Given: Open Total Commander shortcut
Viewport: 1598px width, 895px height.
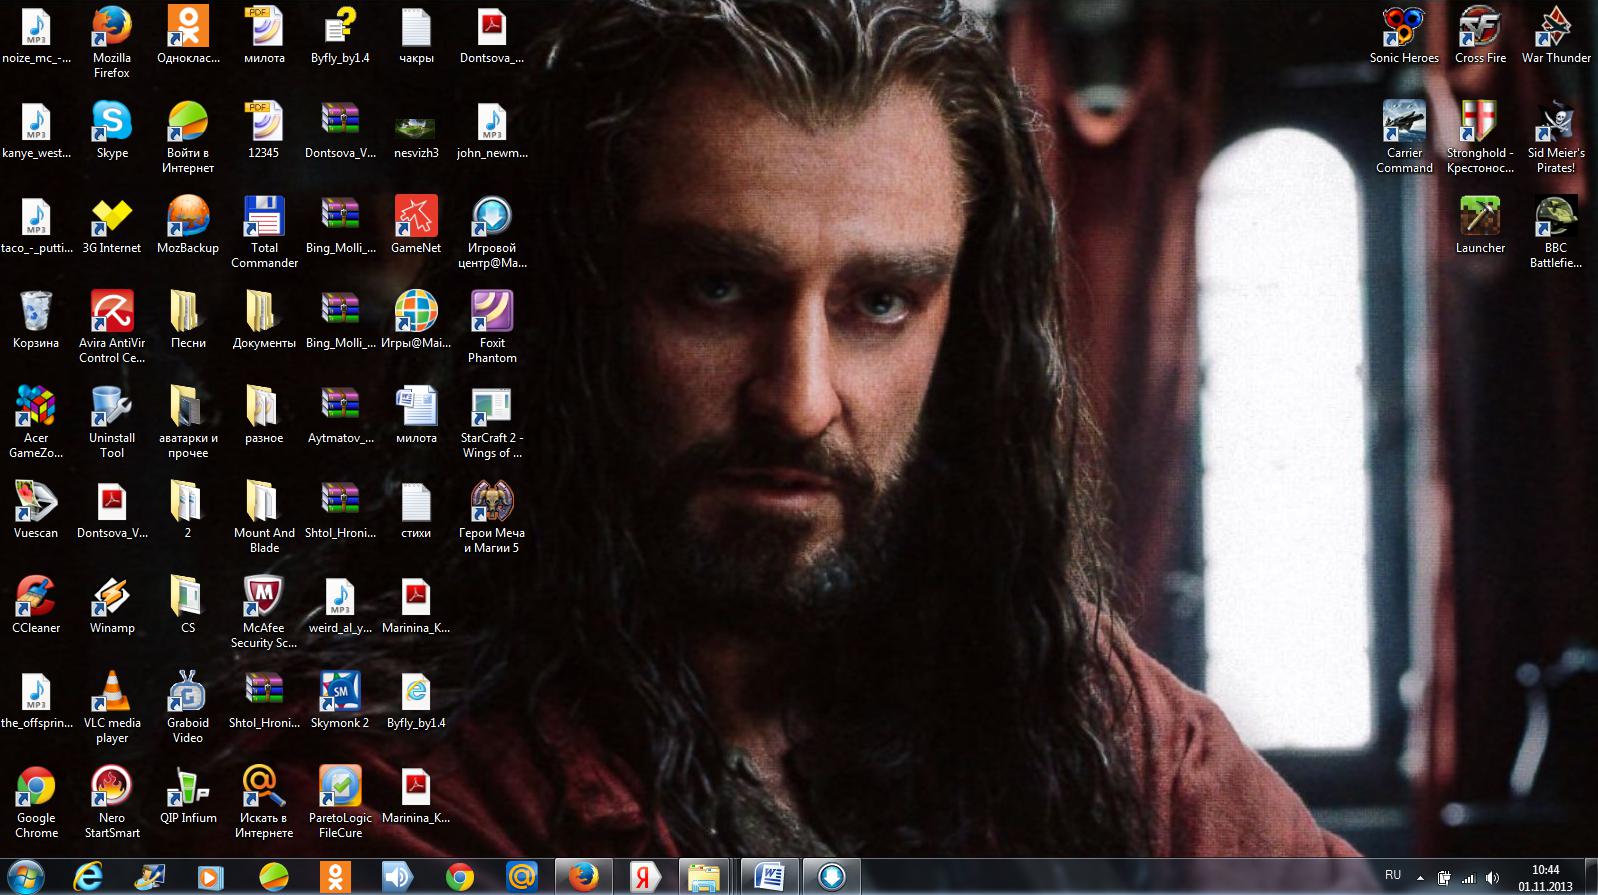Looking at the screenshot, I should [x=264, y=232].
